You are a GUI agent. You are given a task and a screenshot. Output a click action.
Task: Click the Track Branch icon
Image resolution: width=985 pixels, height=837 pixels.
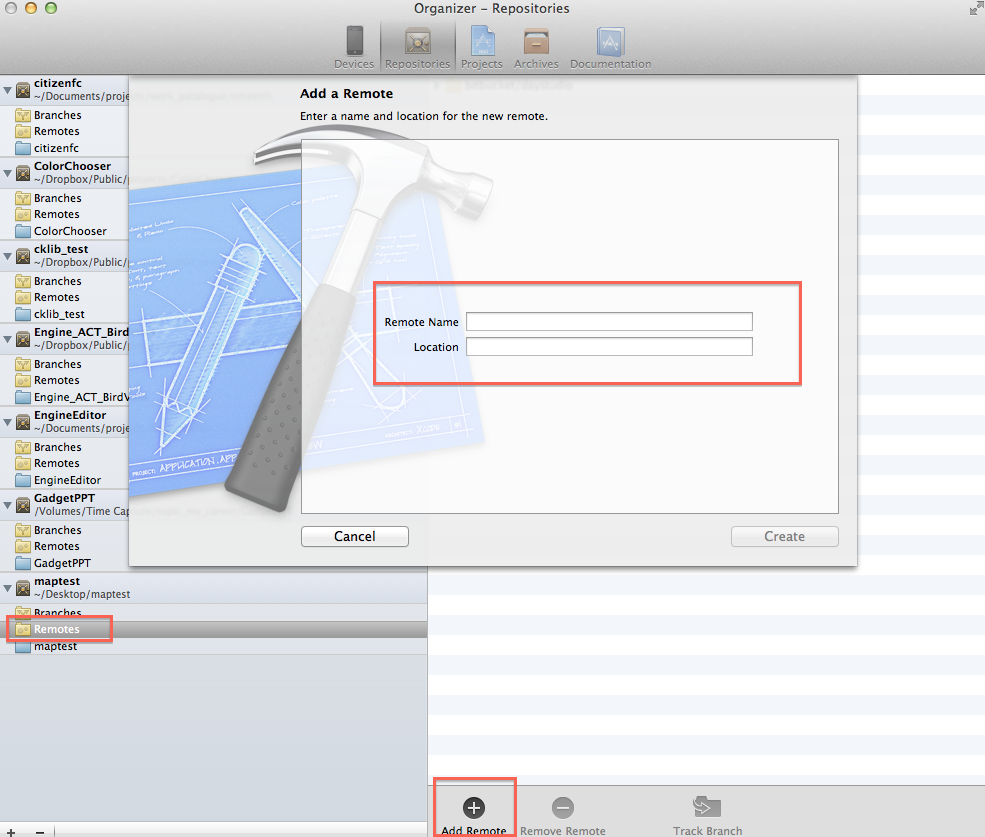point(707,808)
